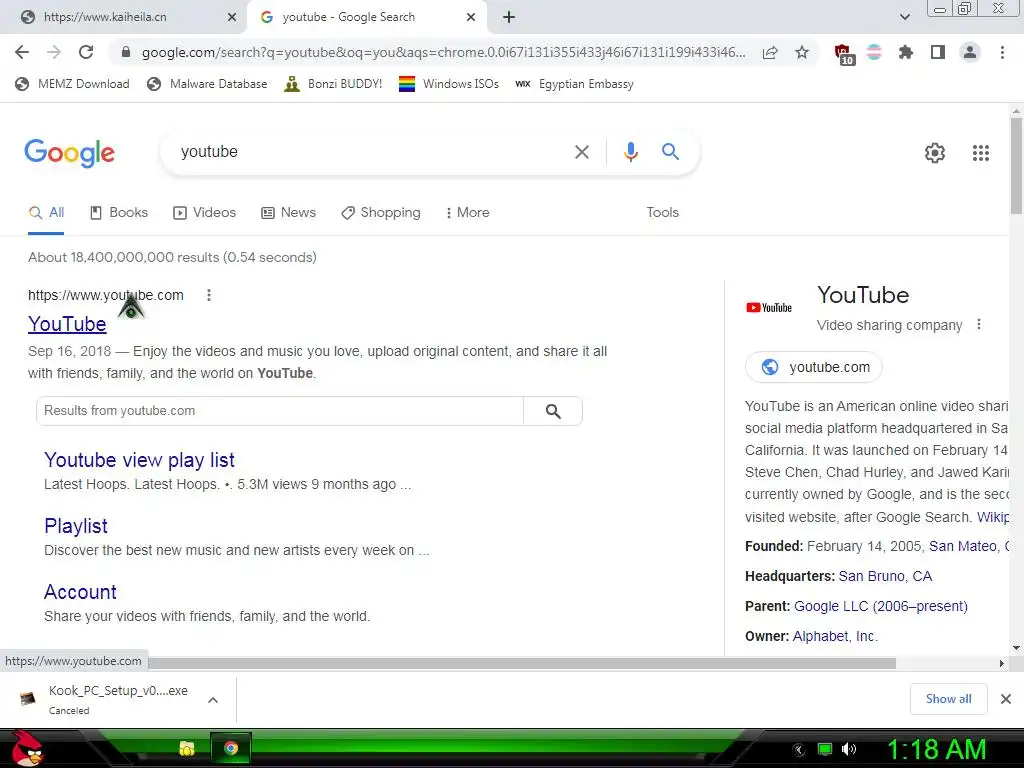Click into the Google search field
The height and width of the screenshot is (768, 1024).
coord(372,152)
